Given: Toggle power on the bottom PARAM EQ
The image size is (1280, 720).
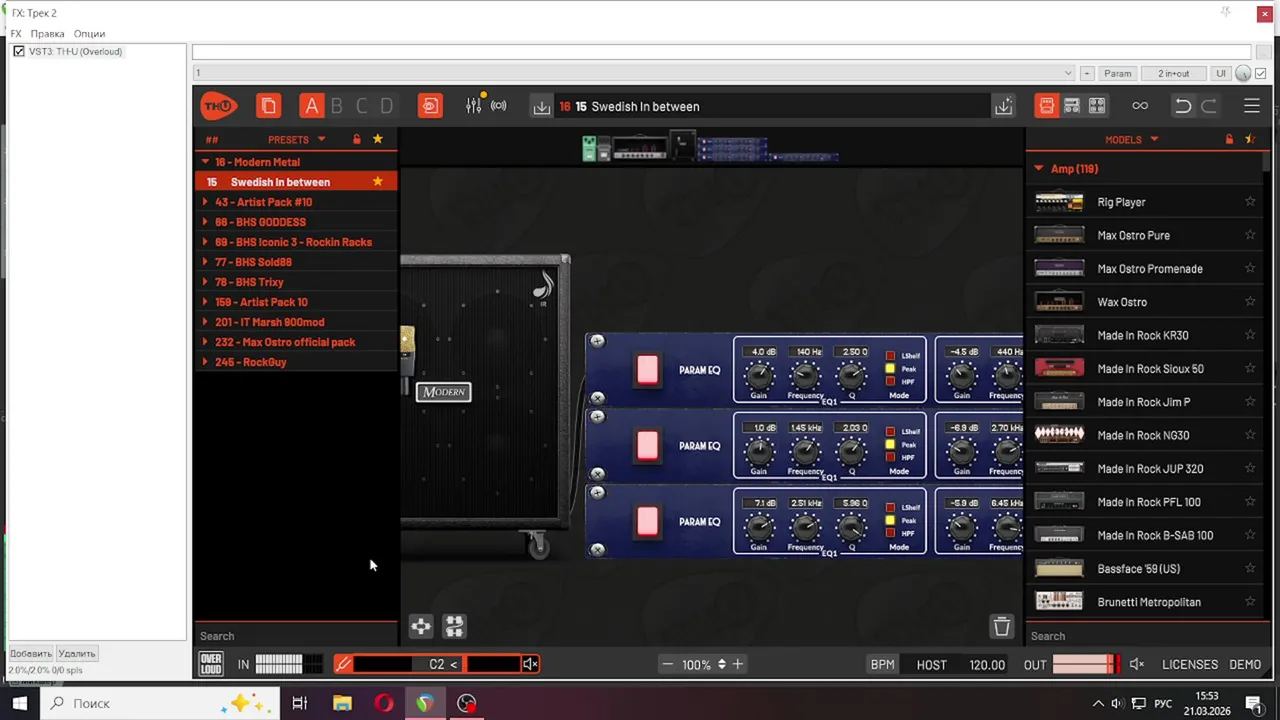Looking at the screenshot, I should tap(647, 521).
